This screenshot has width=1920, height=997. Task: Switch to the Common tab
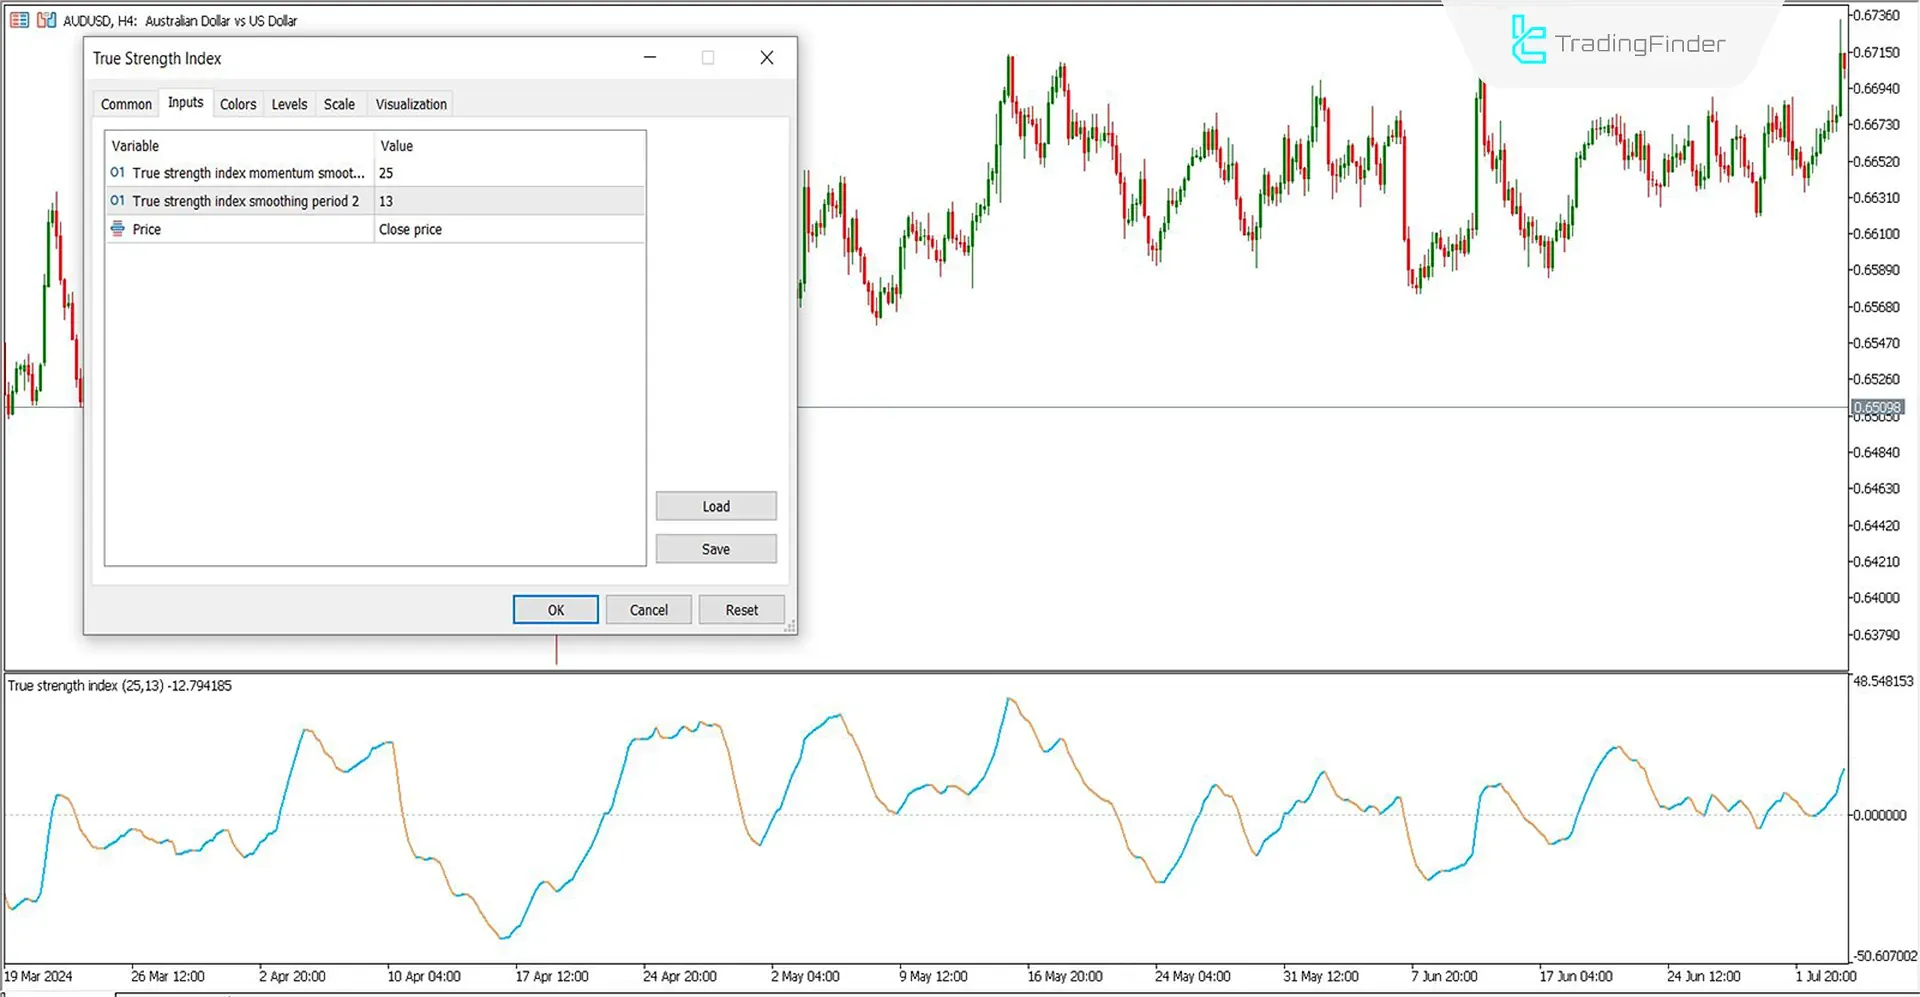click(126, 104)
